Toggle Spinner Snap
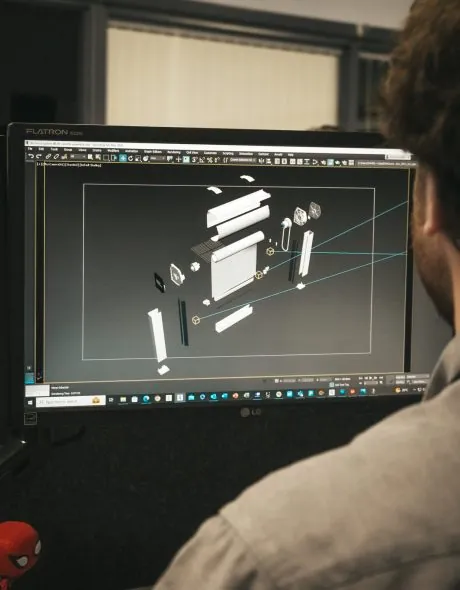 [217, 160]
